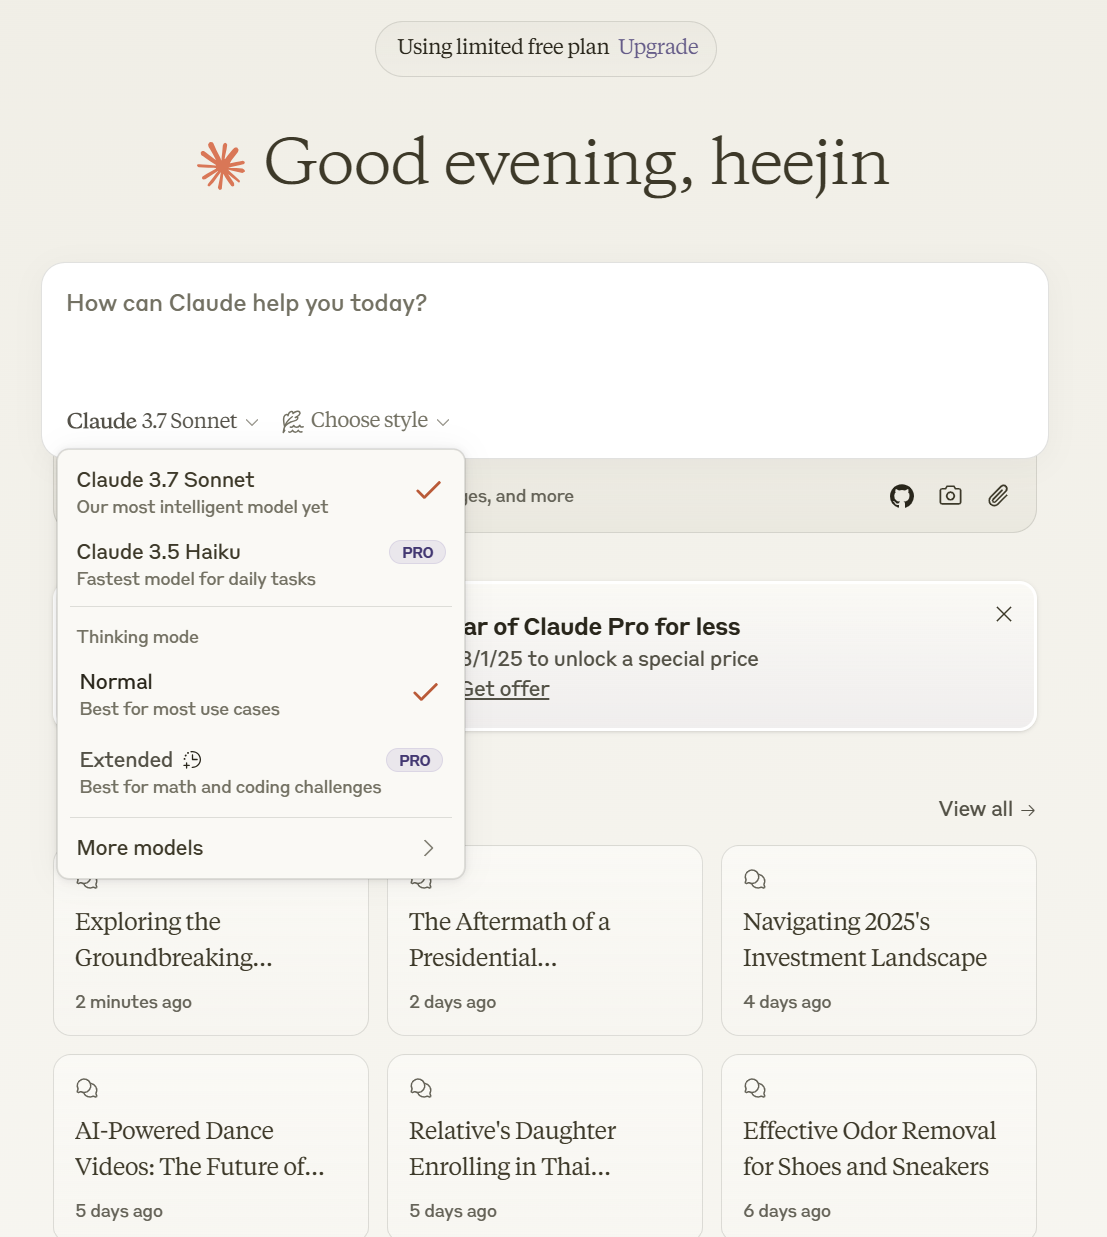The image size is (1107, 1237).
Task: Click the paperclip attach file icon
Action: (x=998, y=495)
